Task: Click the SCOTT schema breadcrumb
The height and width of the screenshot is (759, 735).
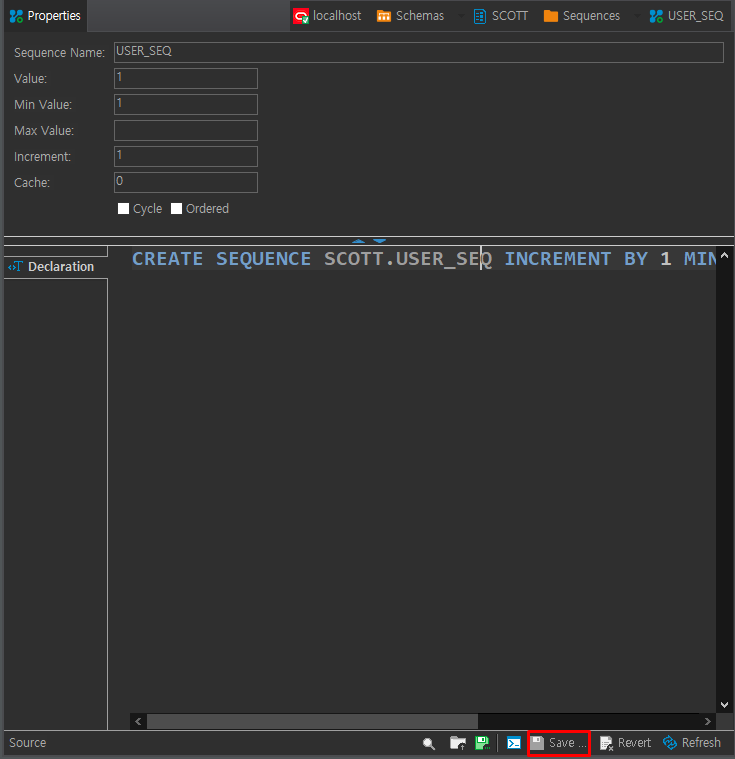Action: coord(501,16)
